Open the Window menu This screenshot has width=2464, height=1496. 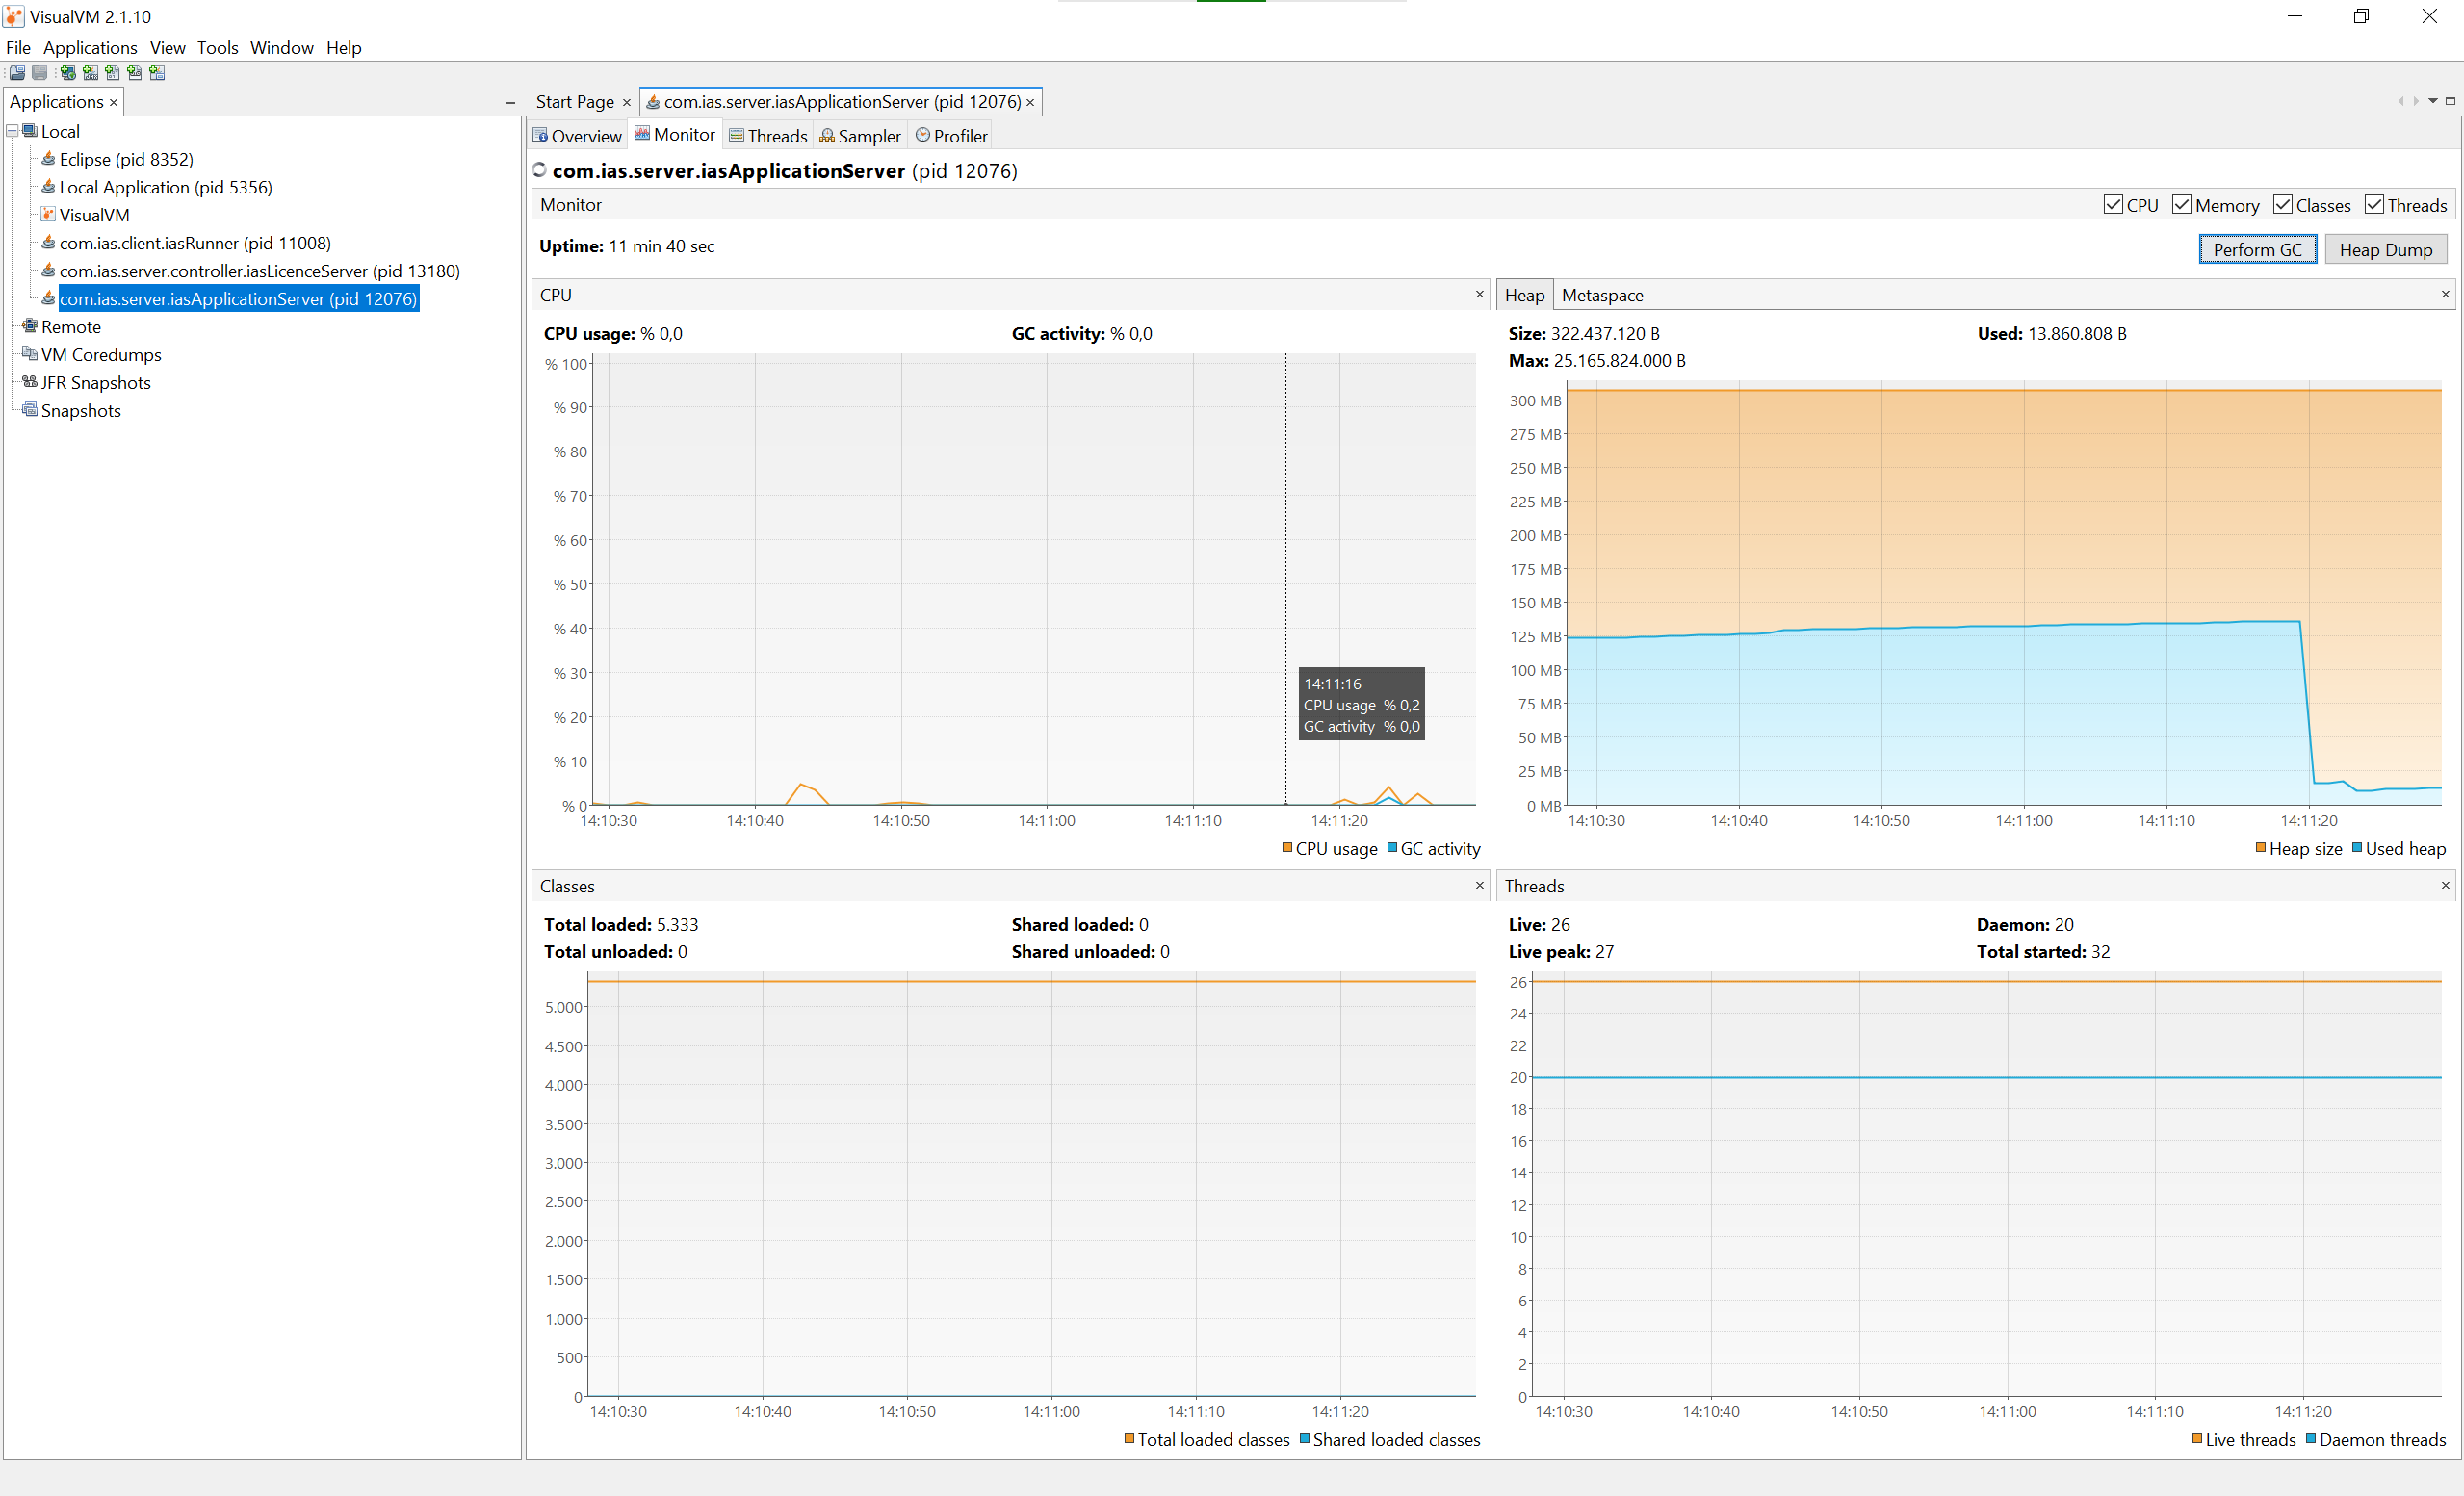coord(281,48)
